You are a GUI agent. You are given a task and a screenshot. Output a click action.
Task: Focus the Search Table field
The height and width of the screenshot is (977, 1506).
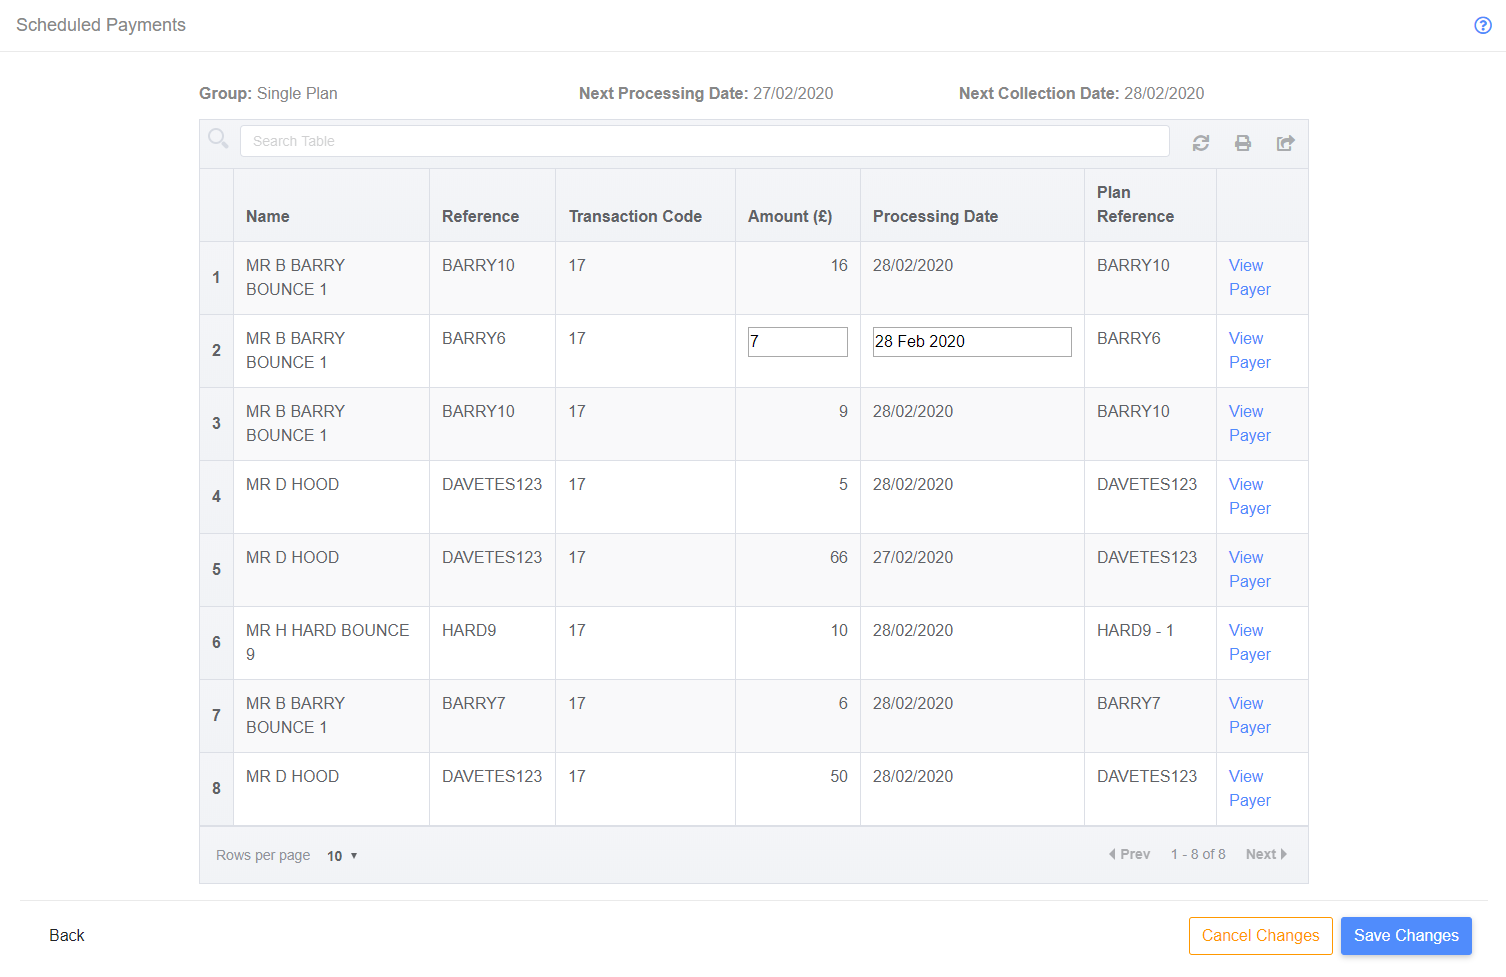click(x=704, y=141)
